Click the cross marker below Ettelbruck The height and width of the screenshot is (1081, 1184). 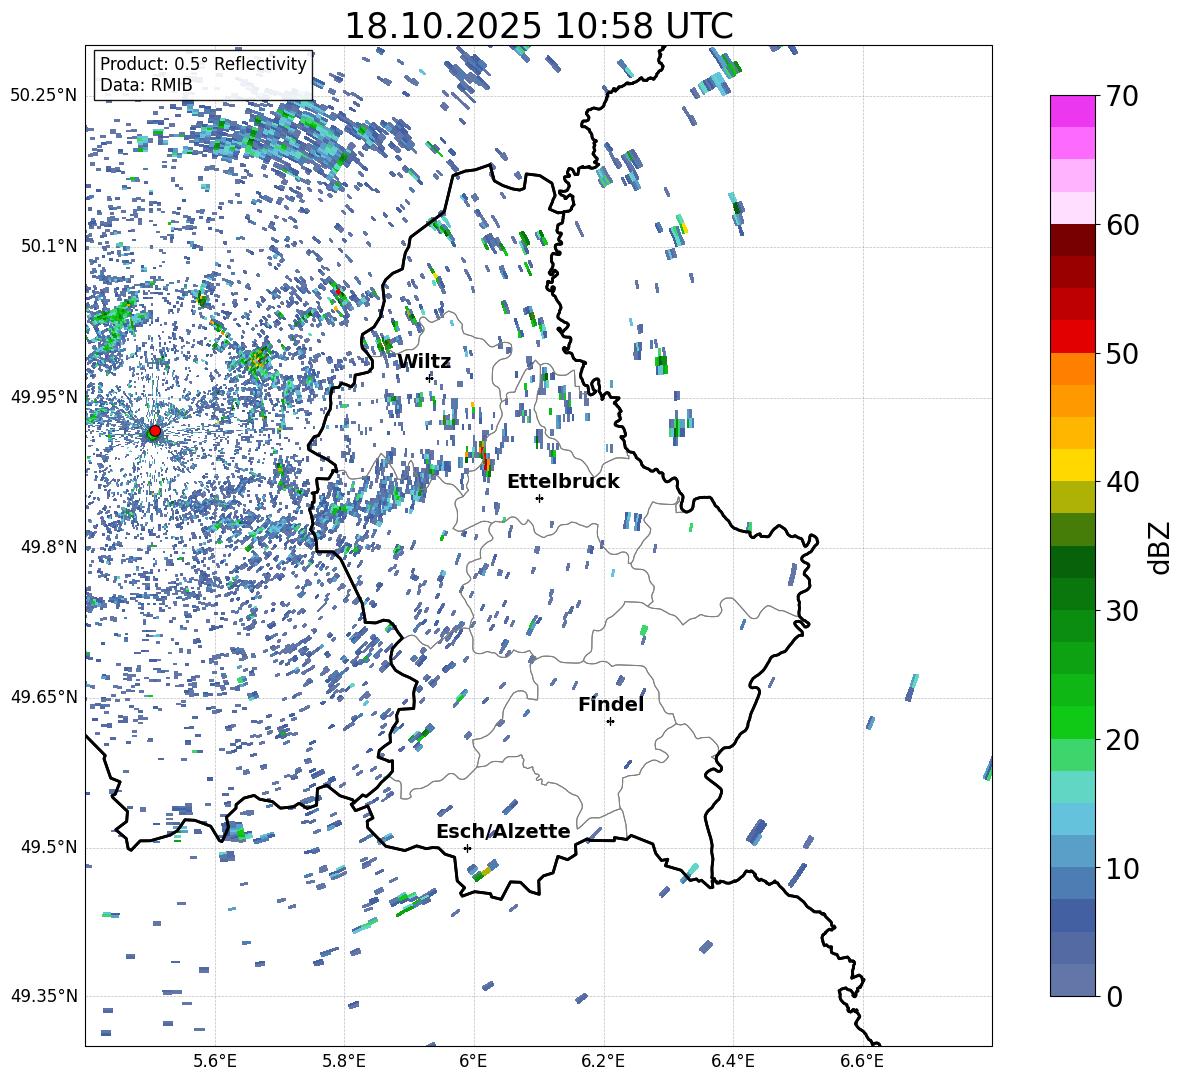point(539,498)
